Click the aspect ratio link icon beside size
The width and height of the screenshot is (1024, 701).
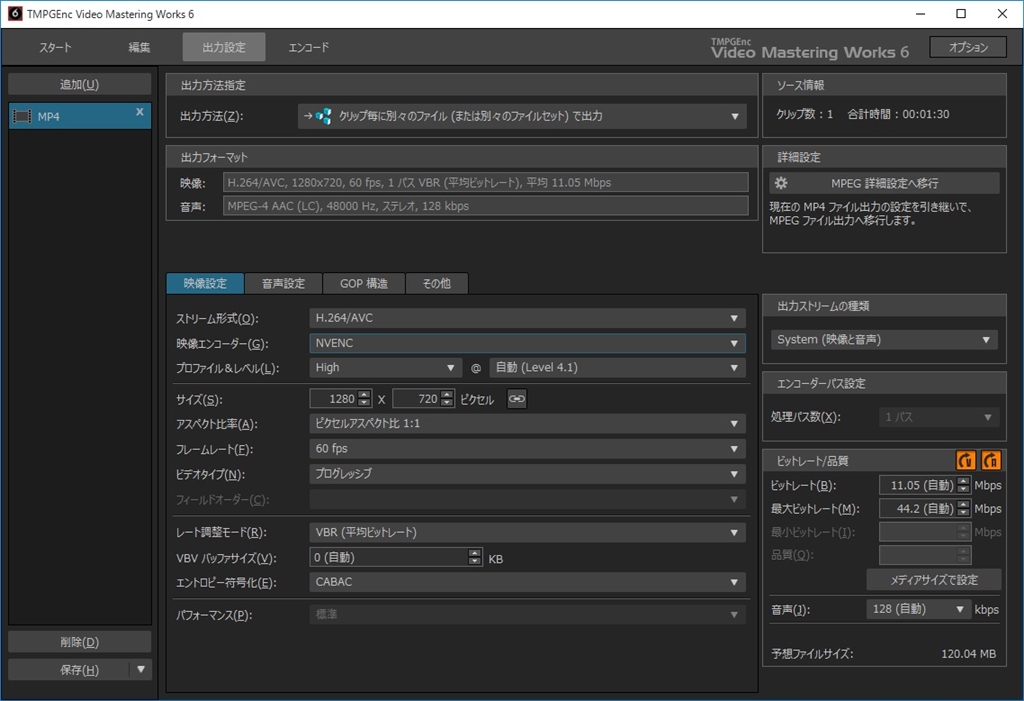[517, 399]
